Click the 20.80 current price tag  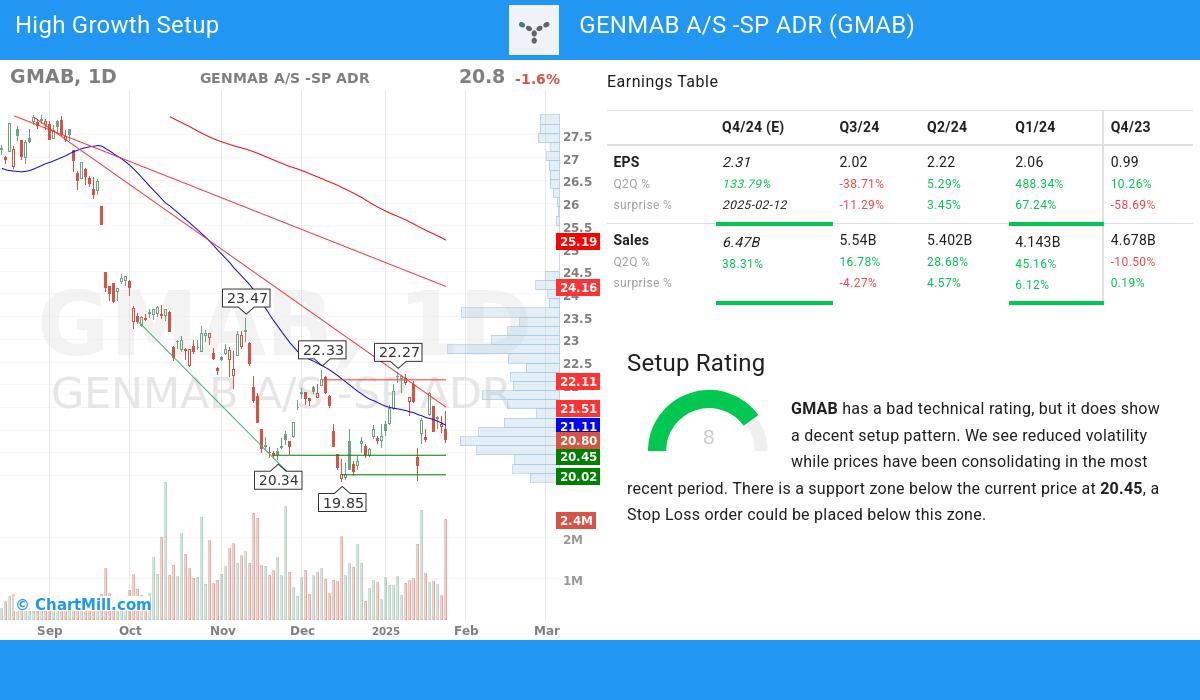click(x=578, y=441)
